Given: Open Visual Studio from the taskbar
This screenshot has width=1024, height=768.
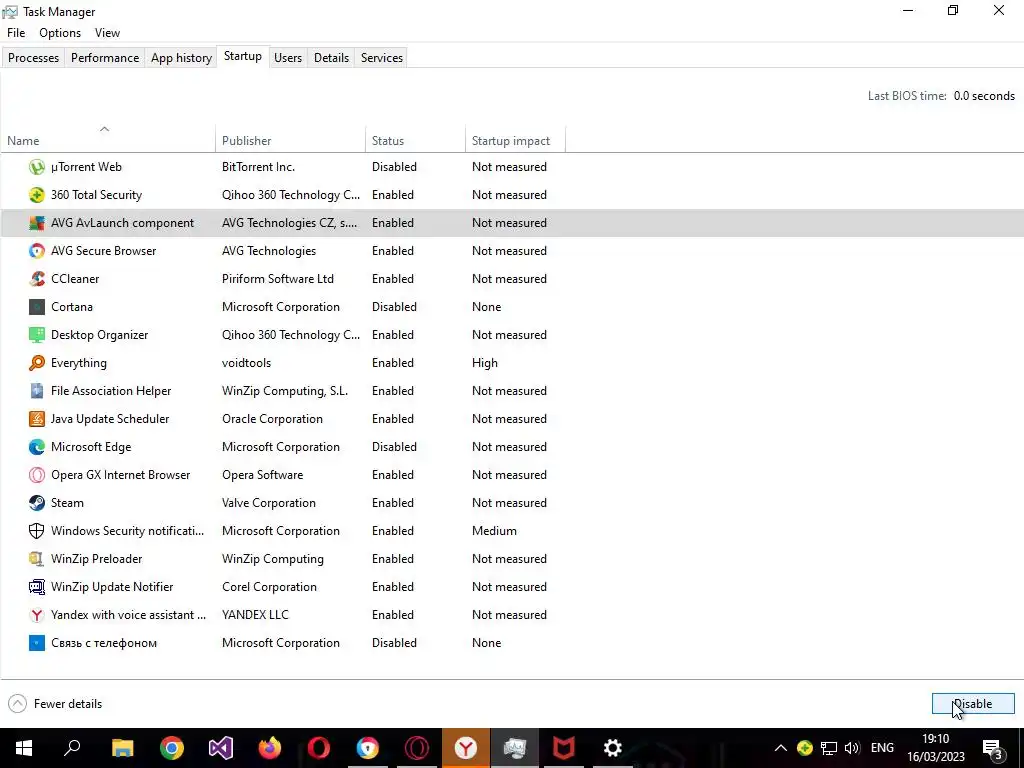Looking at the screenshot, I should coord(221,748).
